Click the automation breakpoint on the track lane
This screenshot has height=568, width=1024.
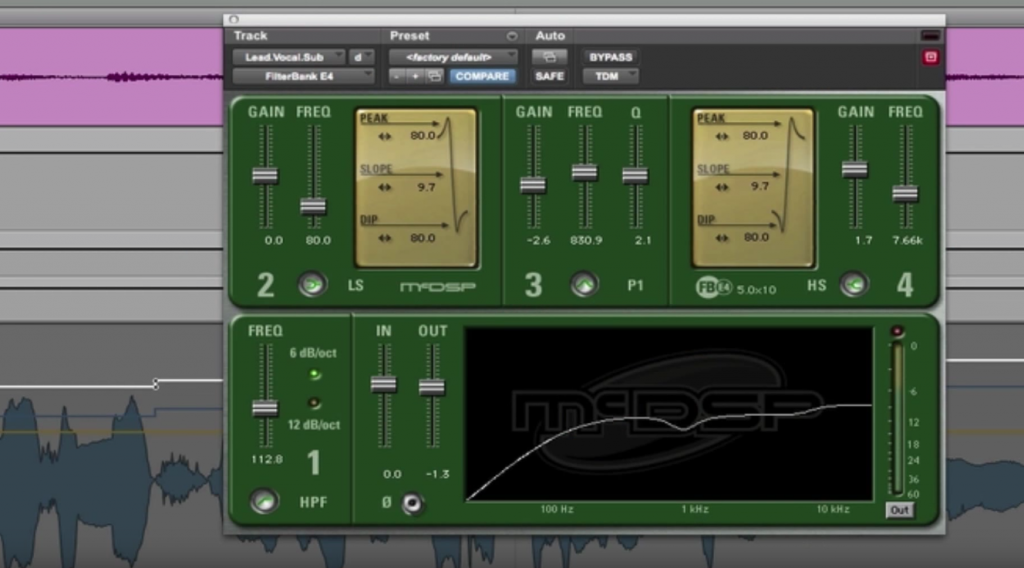tap(155, 384)
